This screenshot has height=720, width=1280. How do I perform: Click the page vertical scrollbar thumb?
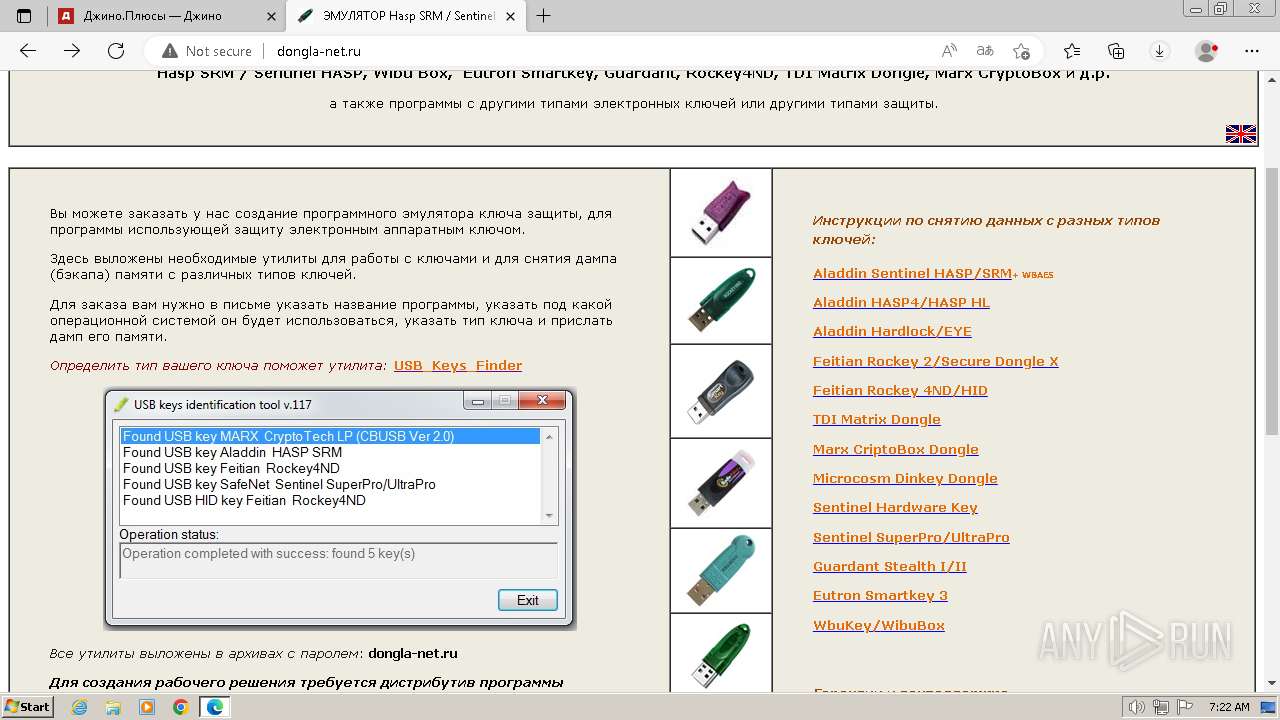click(x=1272, y=300)
